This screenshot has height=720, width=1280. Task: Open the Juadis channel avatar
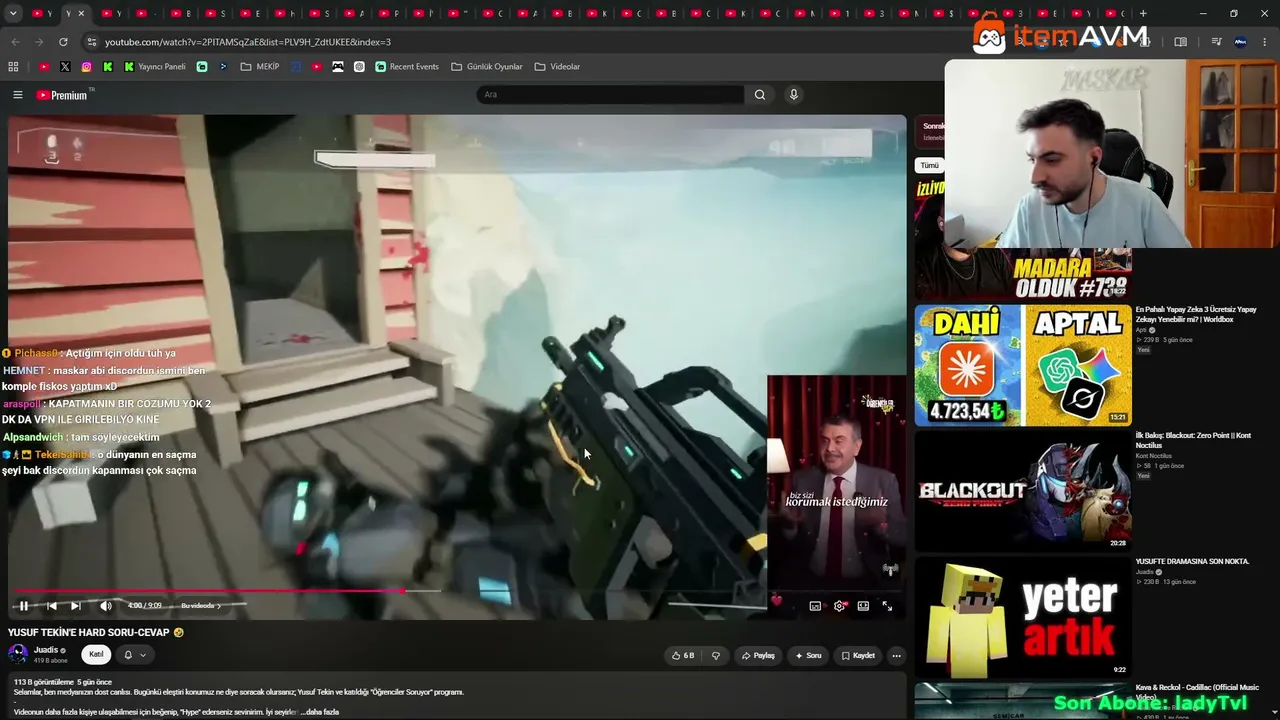(18, 654)
